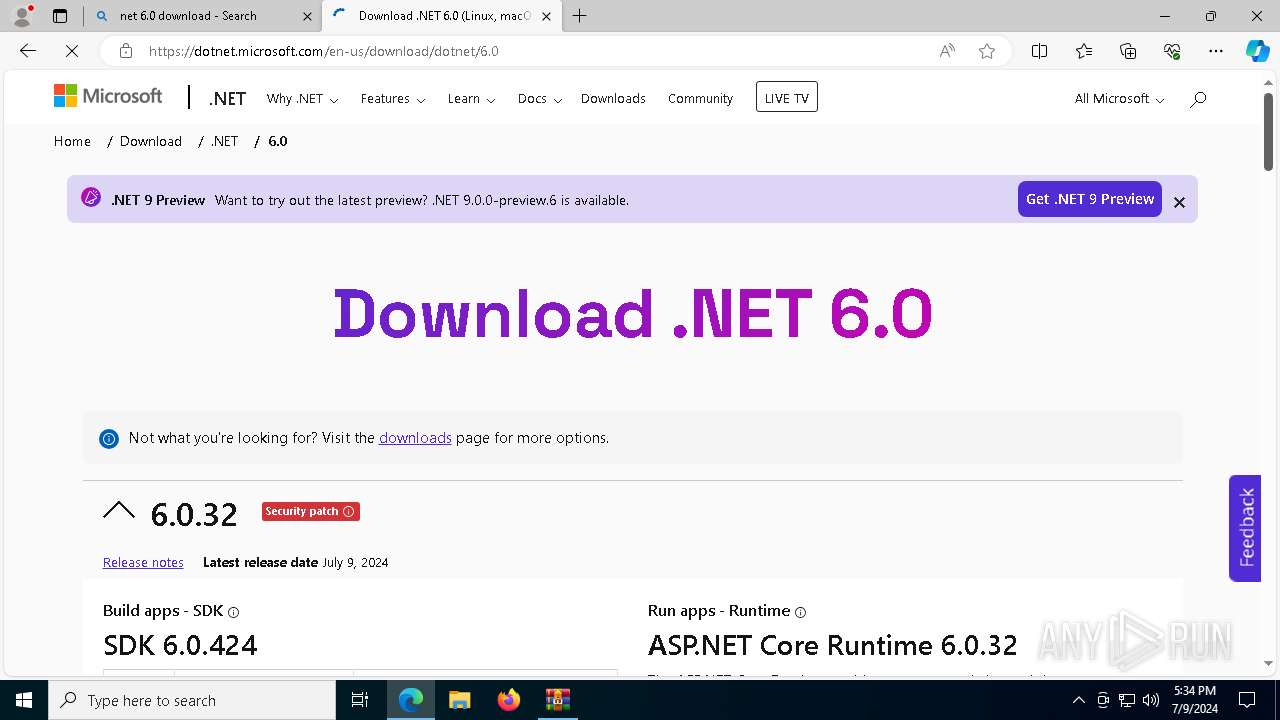This screenshot has width=1280, height=720.
Task: Click the Microsoft logo
Action: tap(108, 96)
